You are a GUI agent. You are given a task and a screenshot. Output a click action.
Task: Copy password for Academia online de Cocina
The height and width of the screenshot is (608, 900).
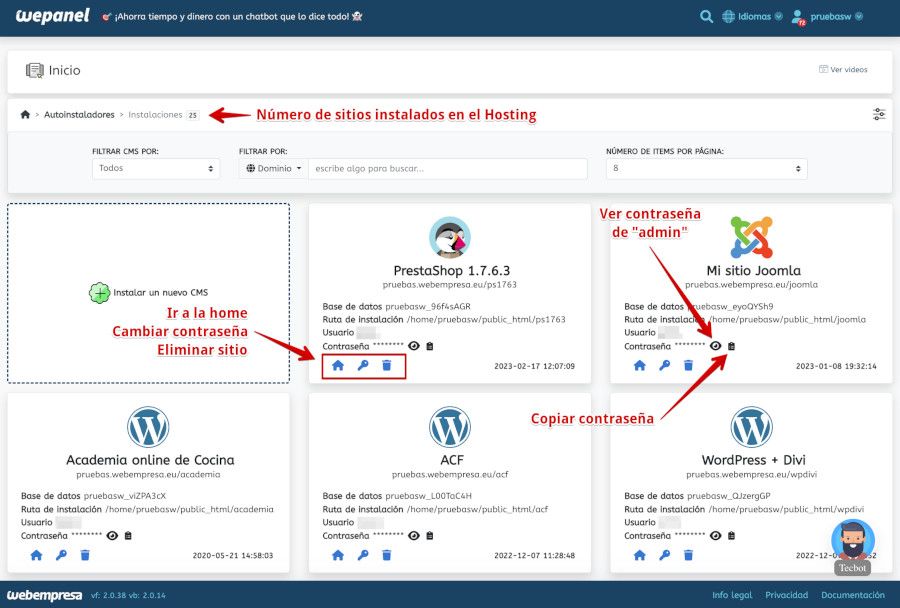tap(128, 535)
